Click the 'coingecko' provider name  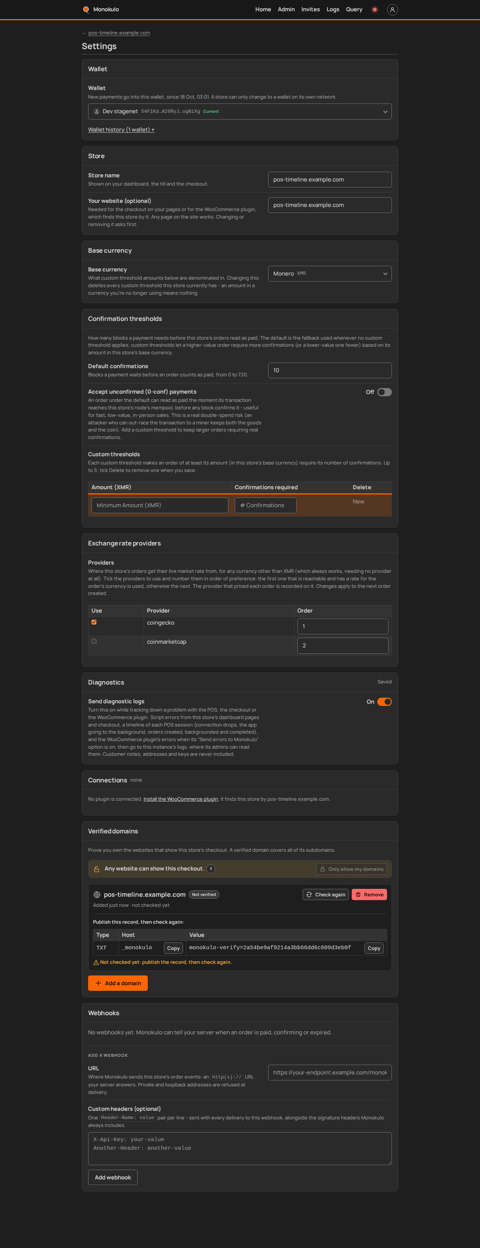pyautogui.click(x=161, y=622)
